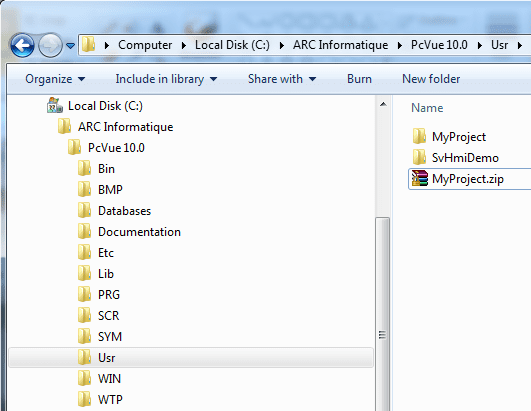Image resolution: width=531 pixels, height=411 pixels.
Task: Click the navigation pane scroll up arrow
Action: (x=383, y=104)
